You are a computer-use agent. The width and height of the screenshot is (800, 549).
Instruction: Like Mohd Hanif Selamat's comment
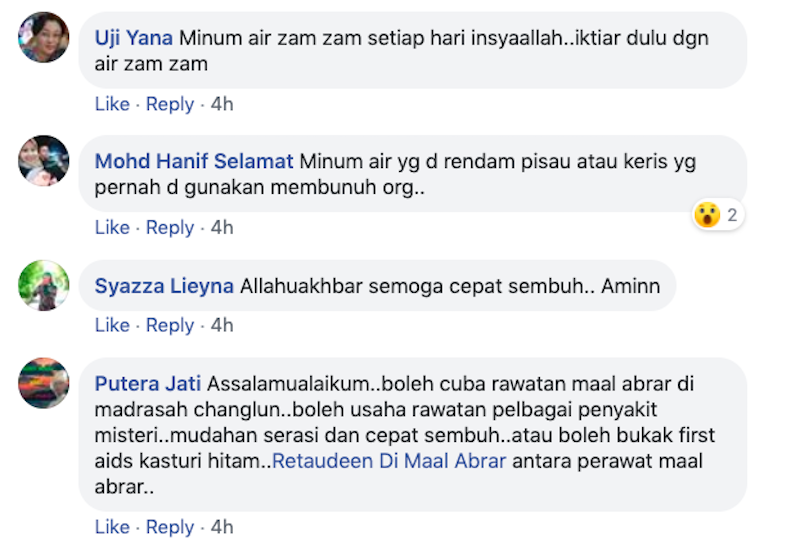coord(112,228)
